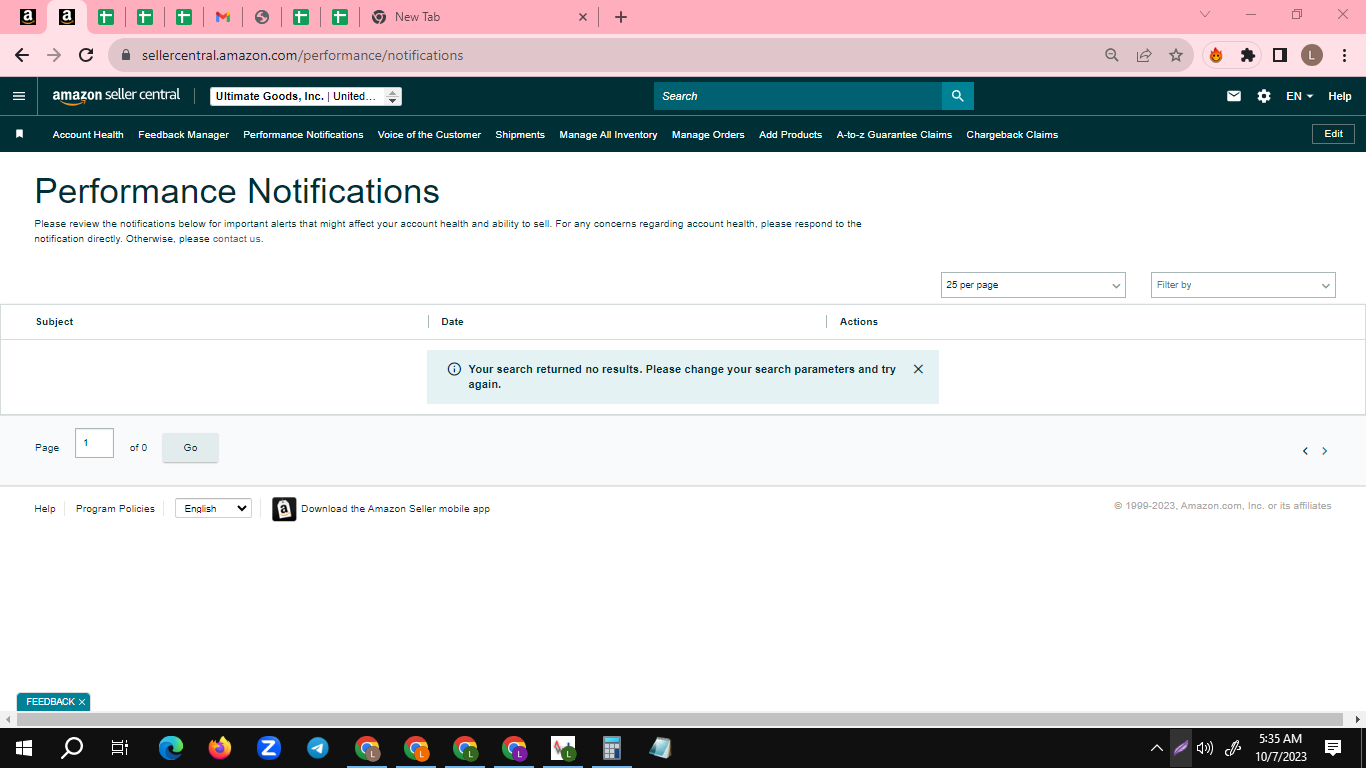Reload the page
This screenshot has height=768, width=1366.
click(86, 55)
